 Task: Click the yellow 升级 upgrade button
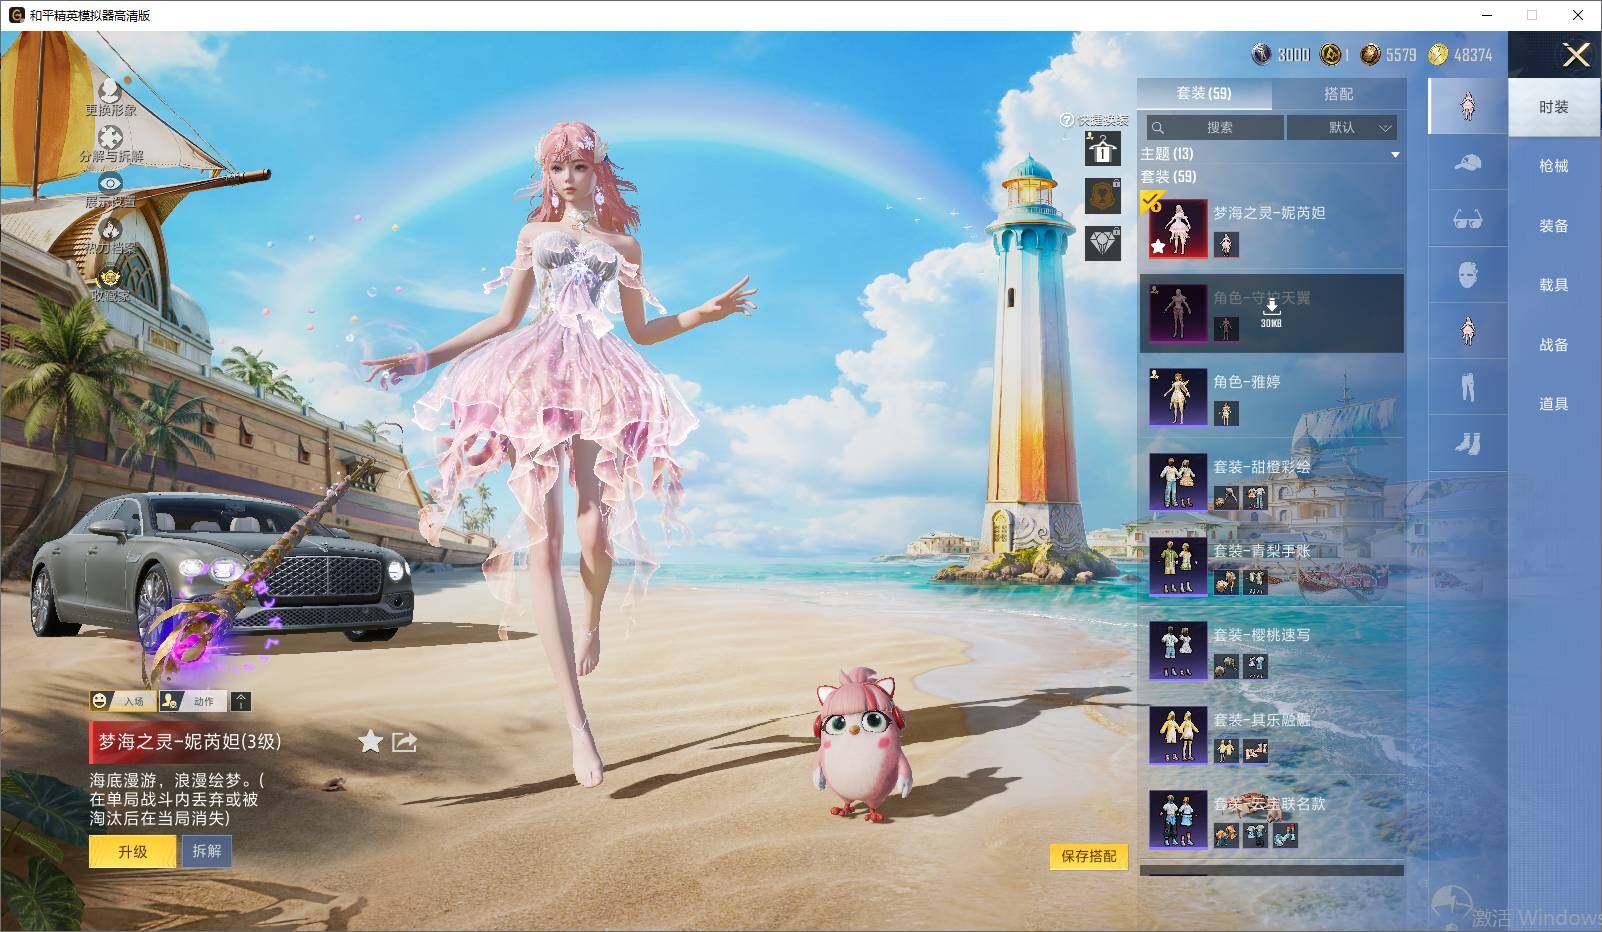click(132, 852)
